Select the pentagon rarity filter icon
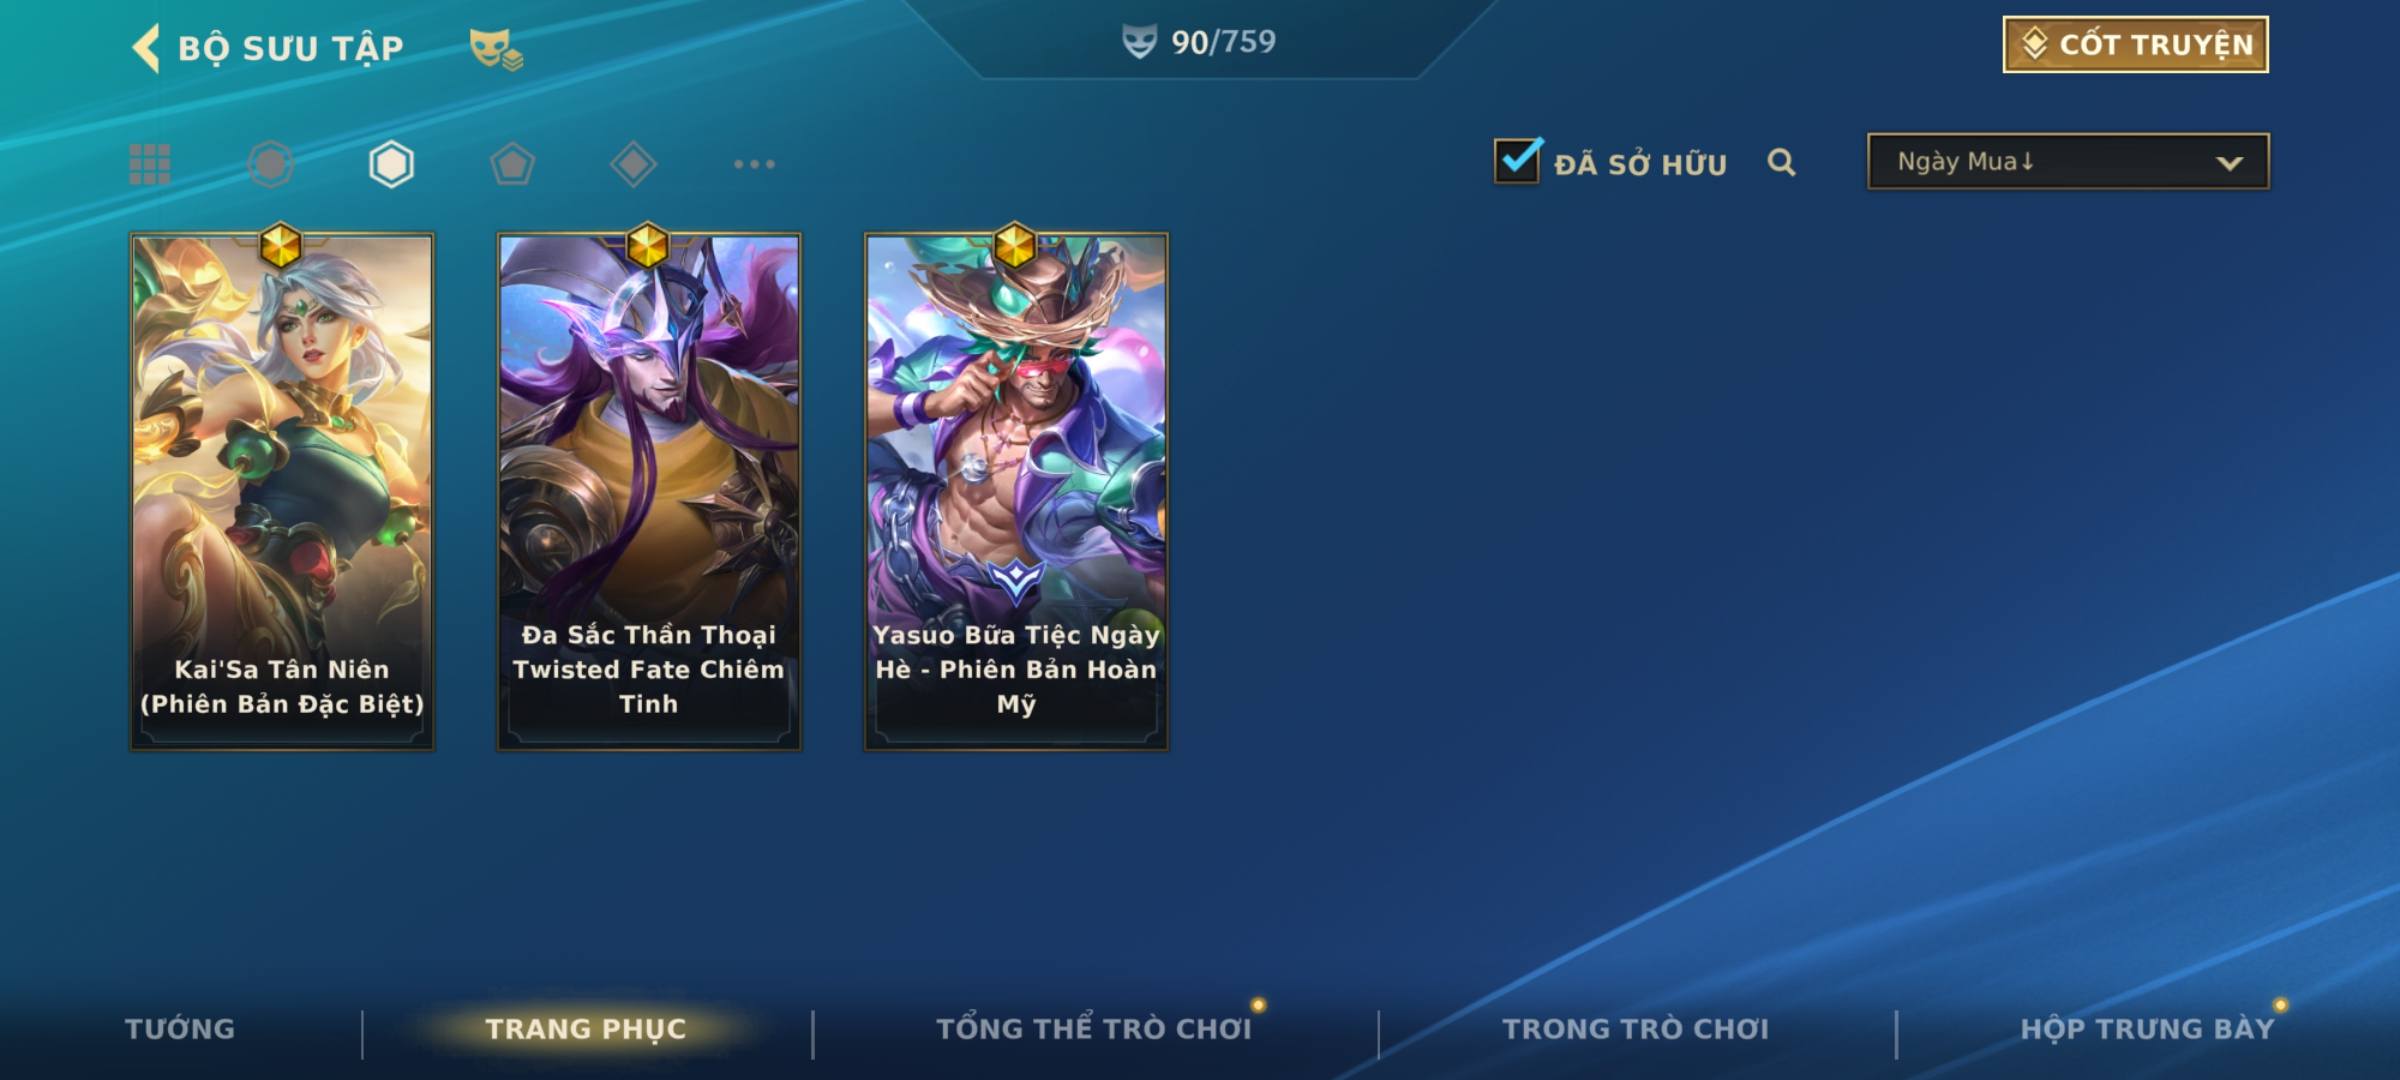Viewport: 2400px width, 1080px height. (512, 164)
